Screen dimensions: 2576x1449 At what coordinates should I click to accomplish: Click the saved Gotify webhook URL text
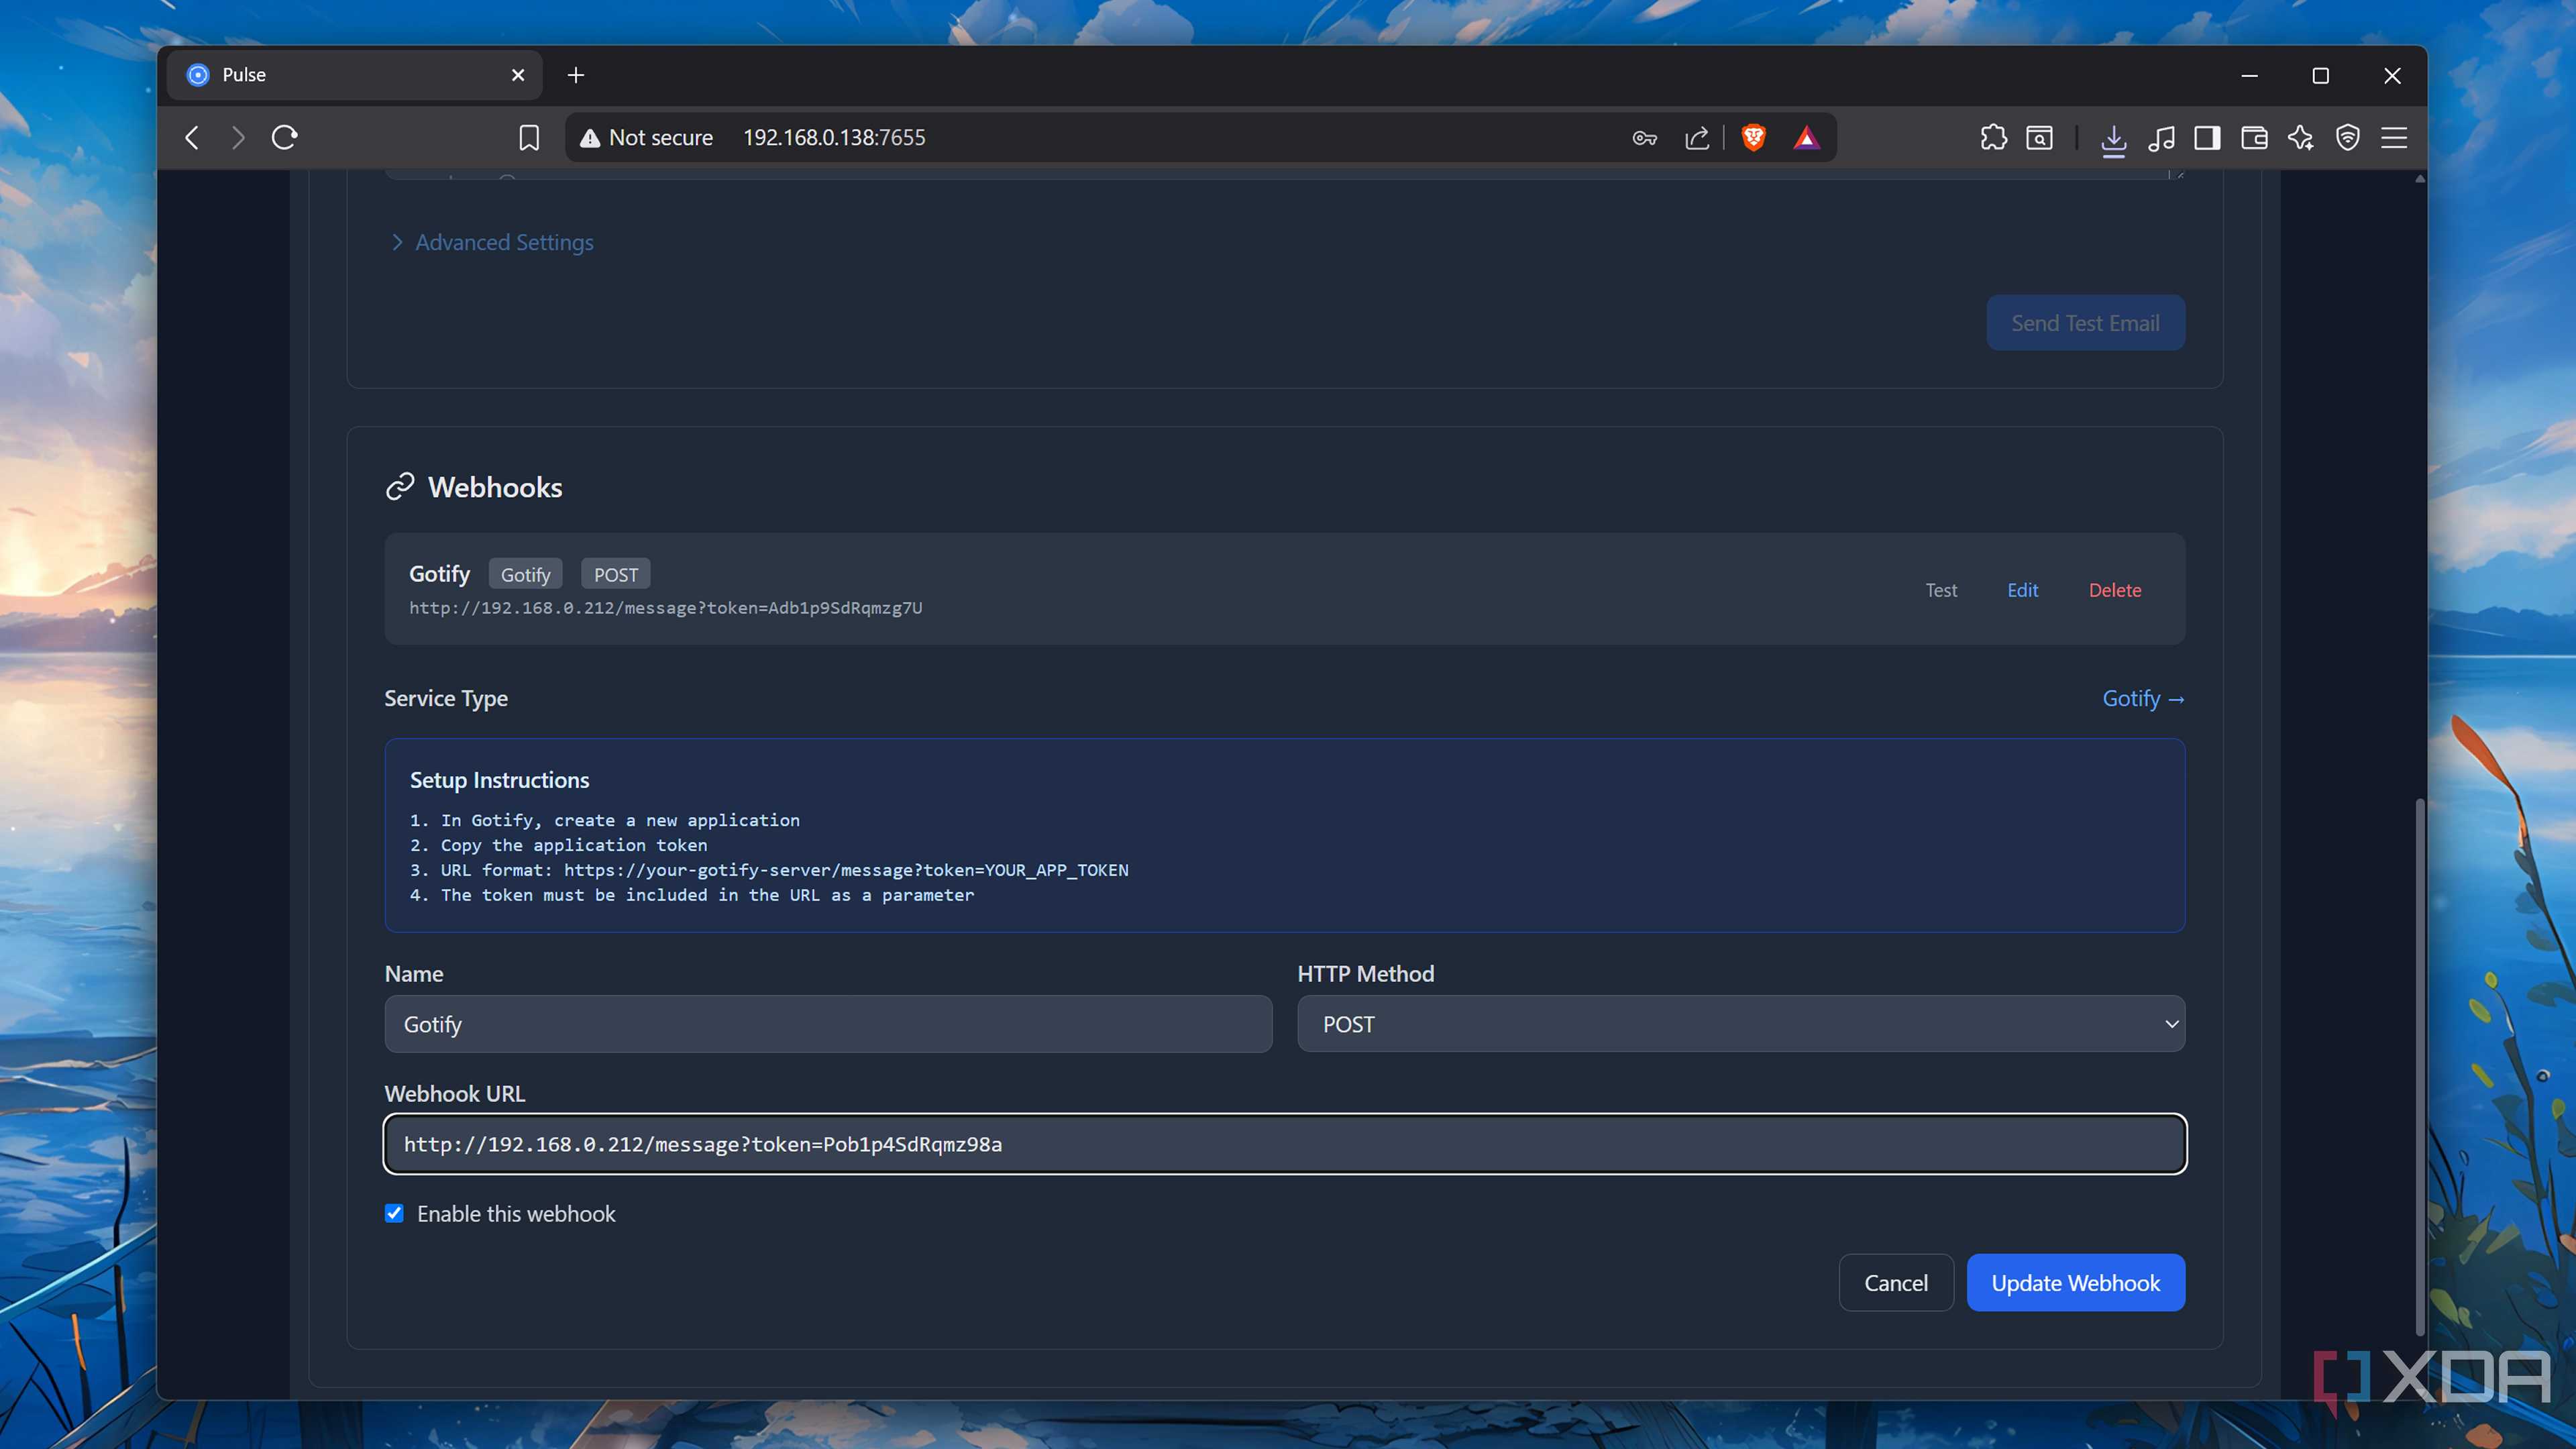click(665, 608)
